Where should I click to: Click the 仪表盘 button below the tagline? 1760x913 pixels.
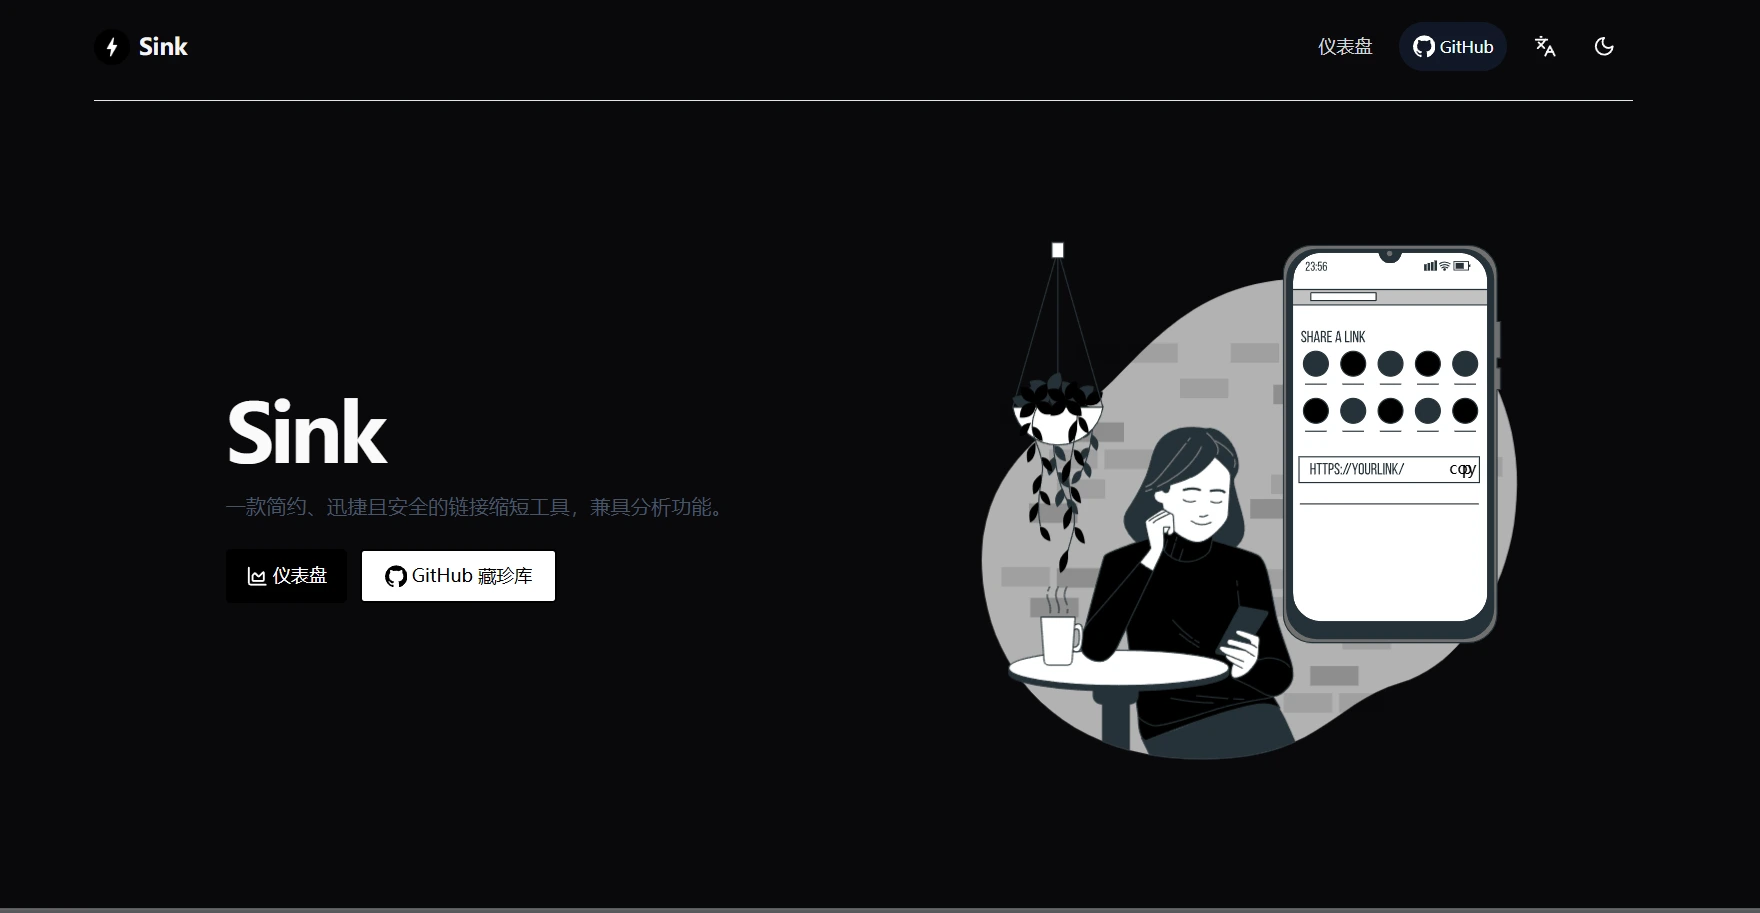pyautogui.click(x=286, y=576)
